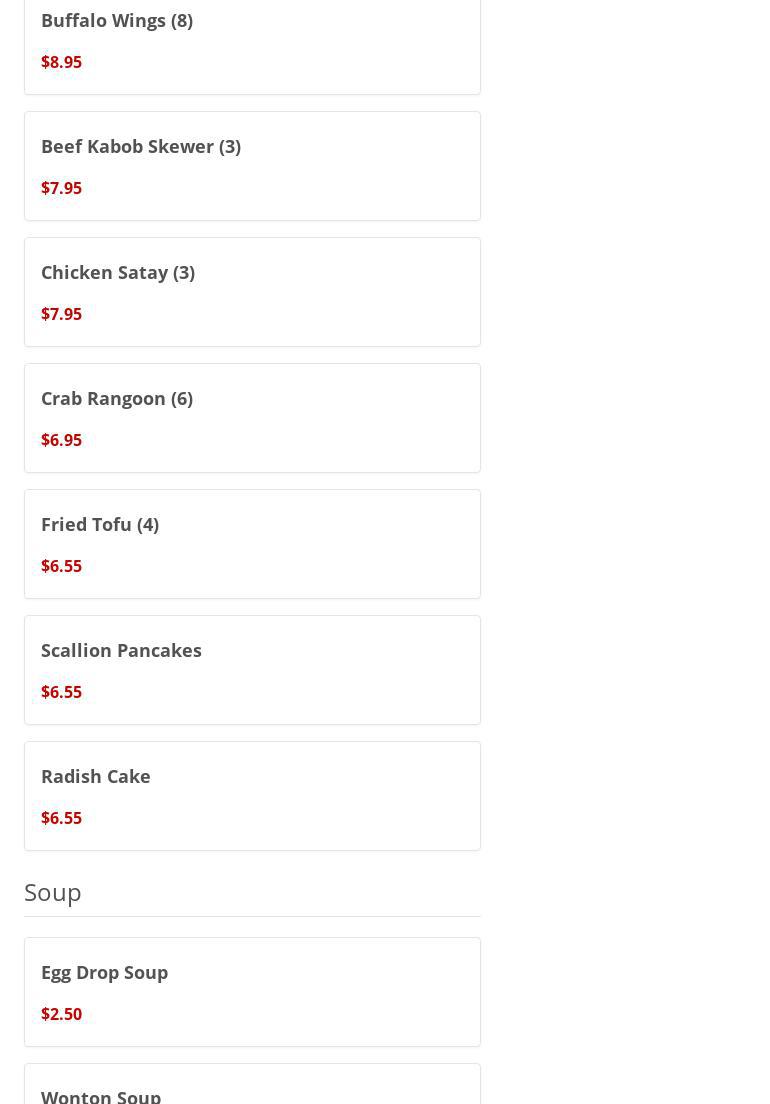Open the Chicken Satay (3) item
The height and width of the screenshot is (1104, 770).
pyautogui.click(x=118, y=272)
